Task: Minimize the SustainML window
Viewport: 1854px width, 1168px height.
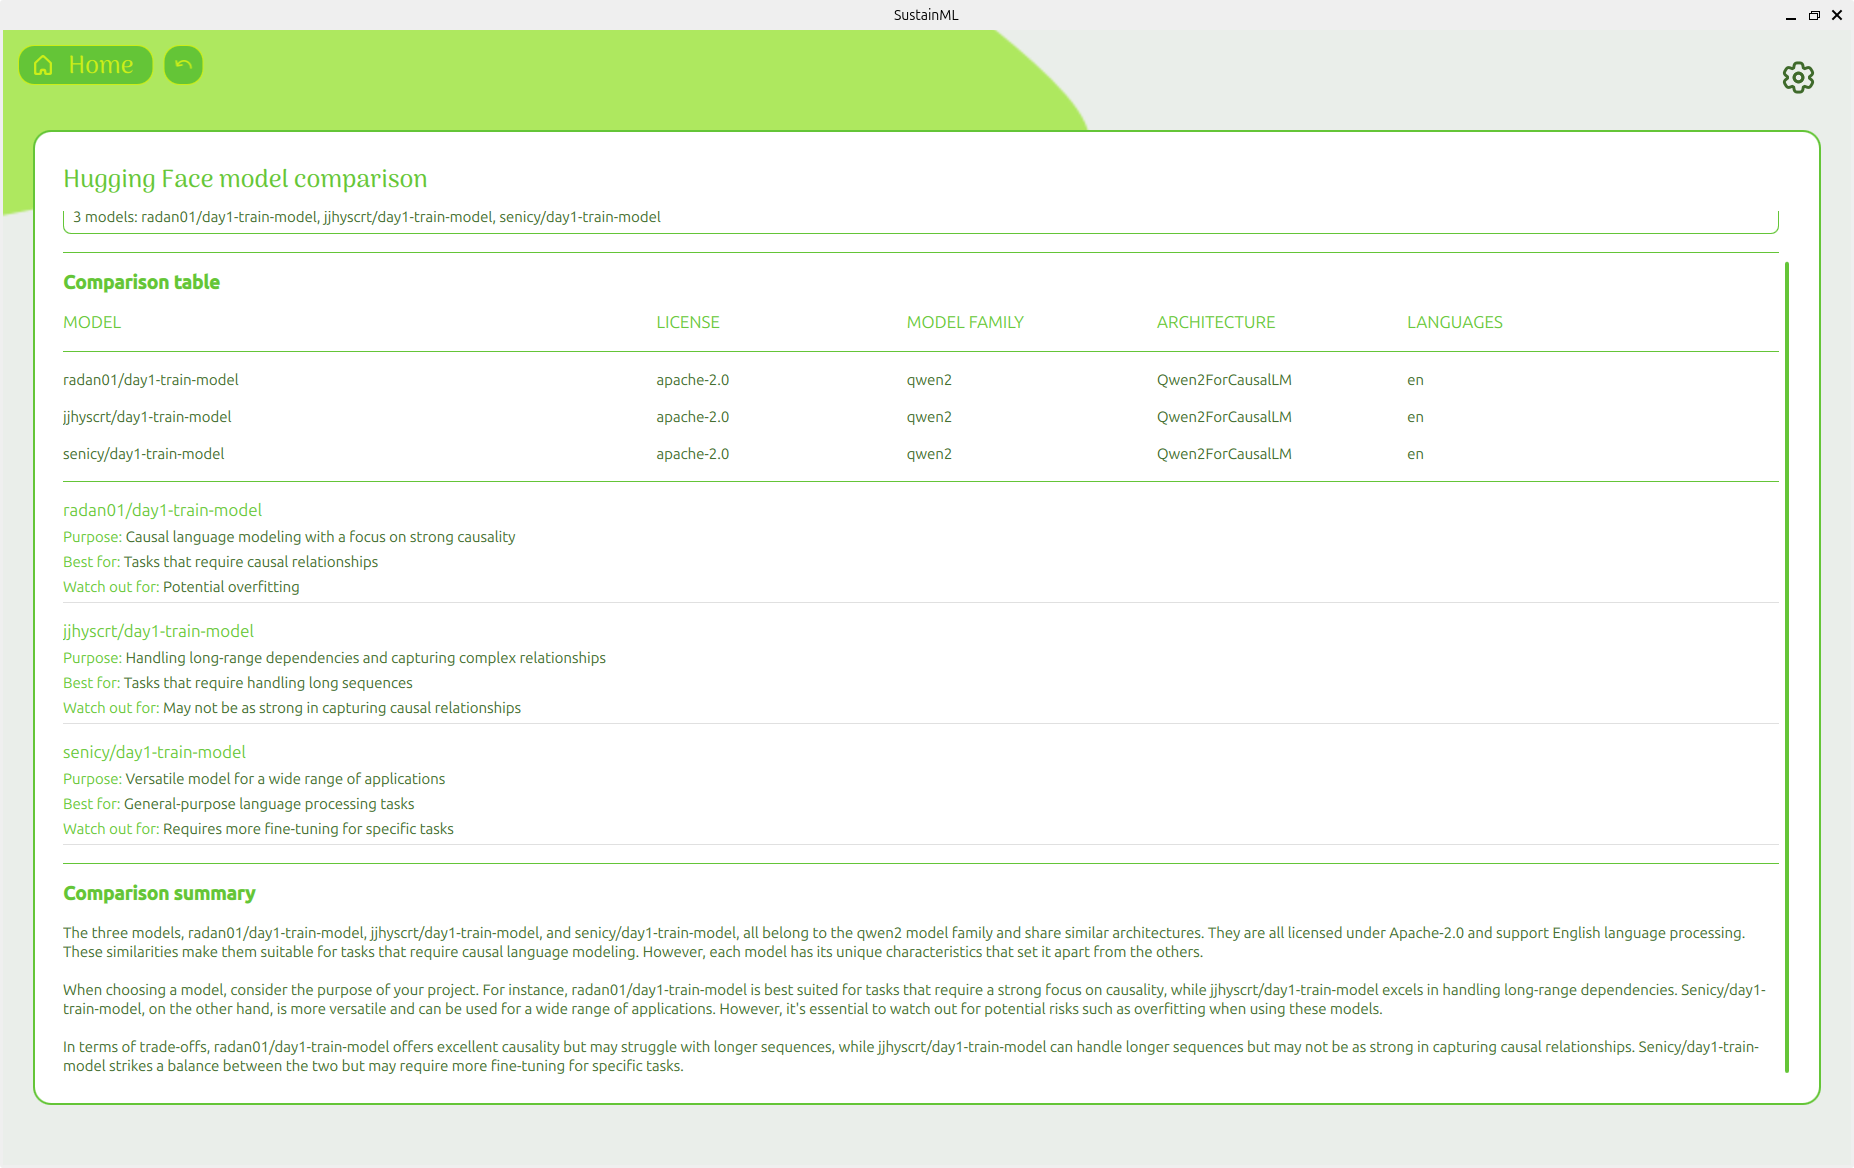Action: pos(1790,15)
